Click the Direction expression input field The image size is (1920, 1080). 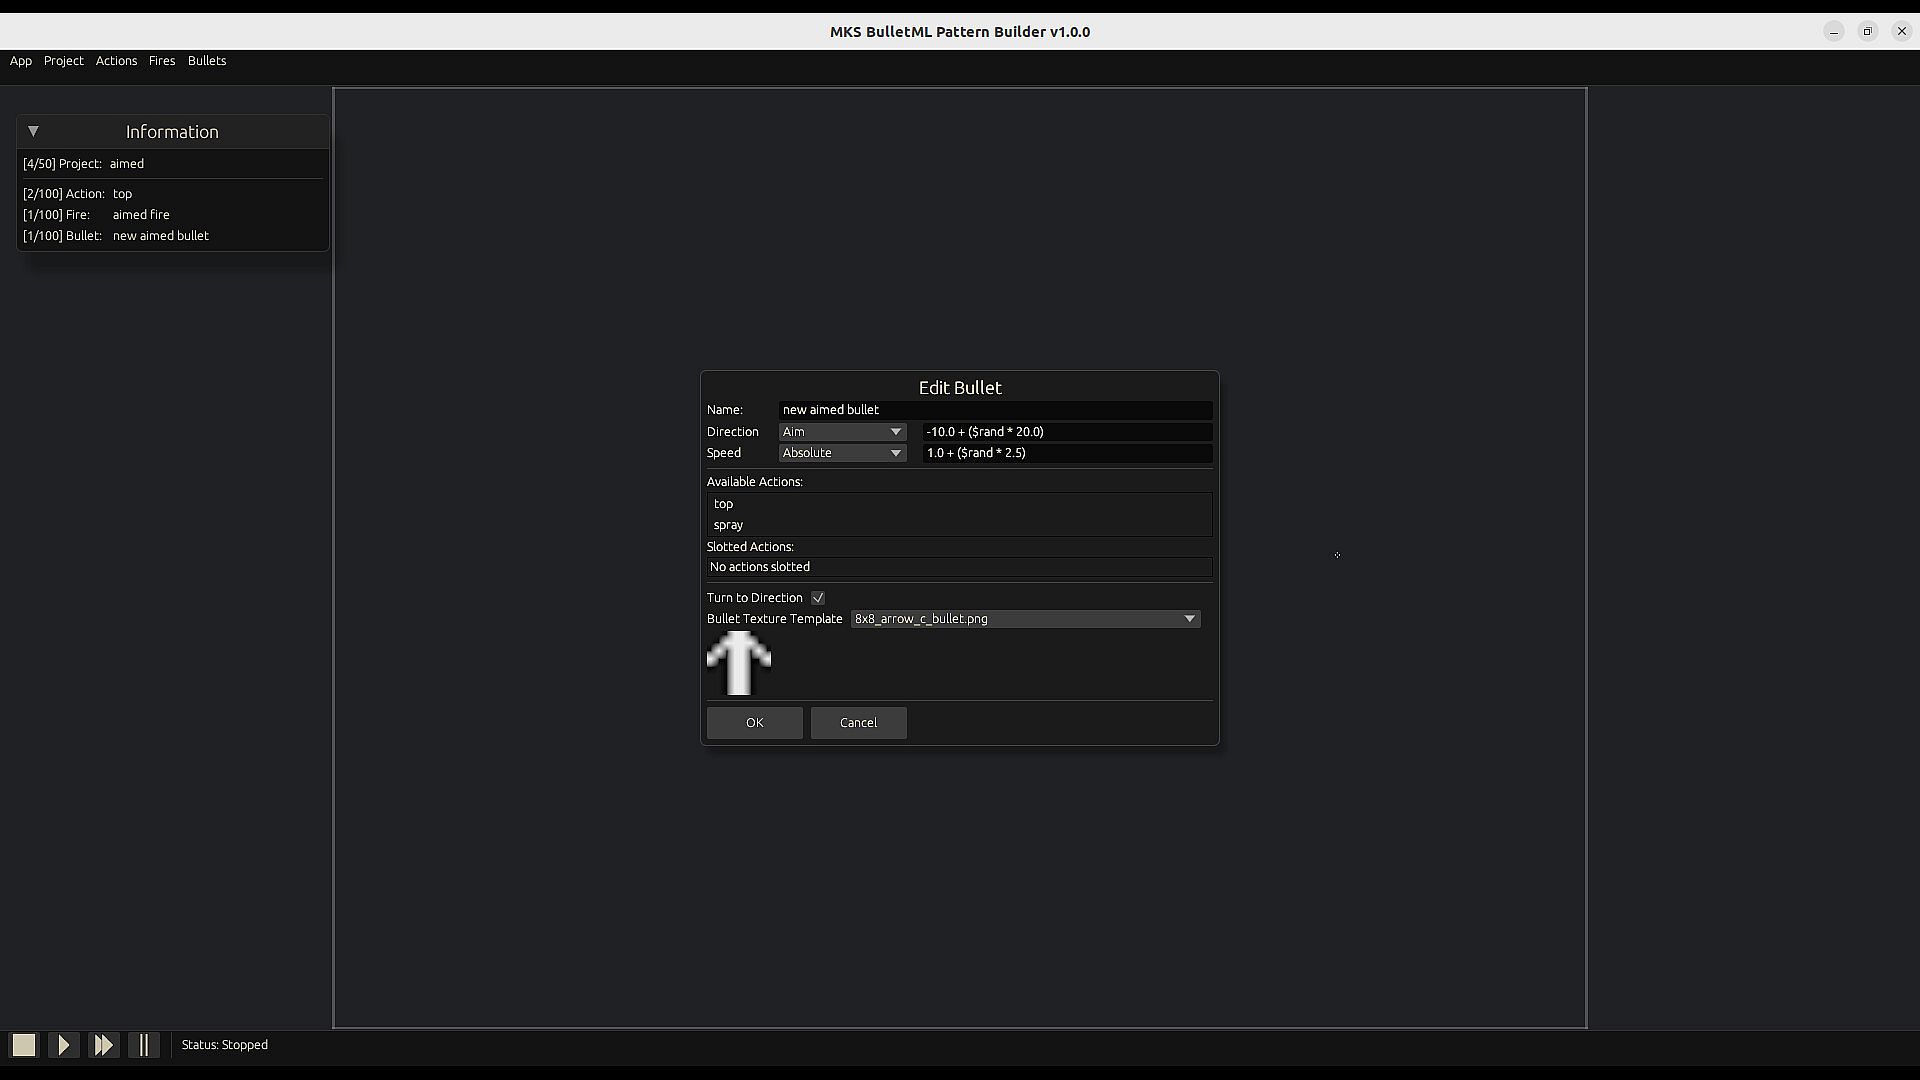(x=1066, y=432)
